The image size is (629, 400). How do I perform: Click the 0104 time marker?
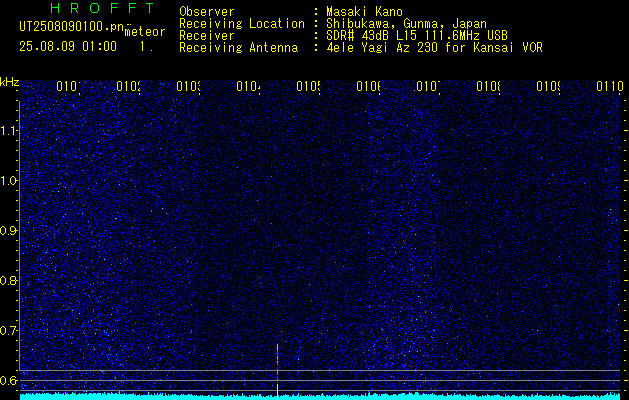[x=248, y=86]
